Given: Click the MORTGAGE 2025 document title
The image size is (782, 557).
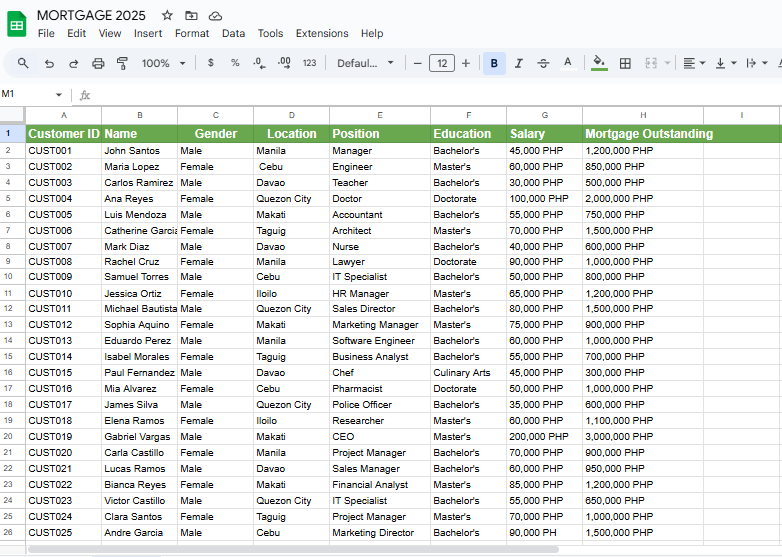Looking at the screenshot, I should (x=91, y=15).
